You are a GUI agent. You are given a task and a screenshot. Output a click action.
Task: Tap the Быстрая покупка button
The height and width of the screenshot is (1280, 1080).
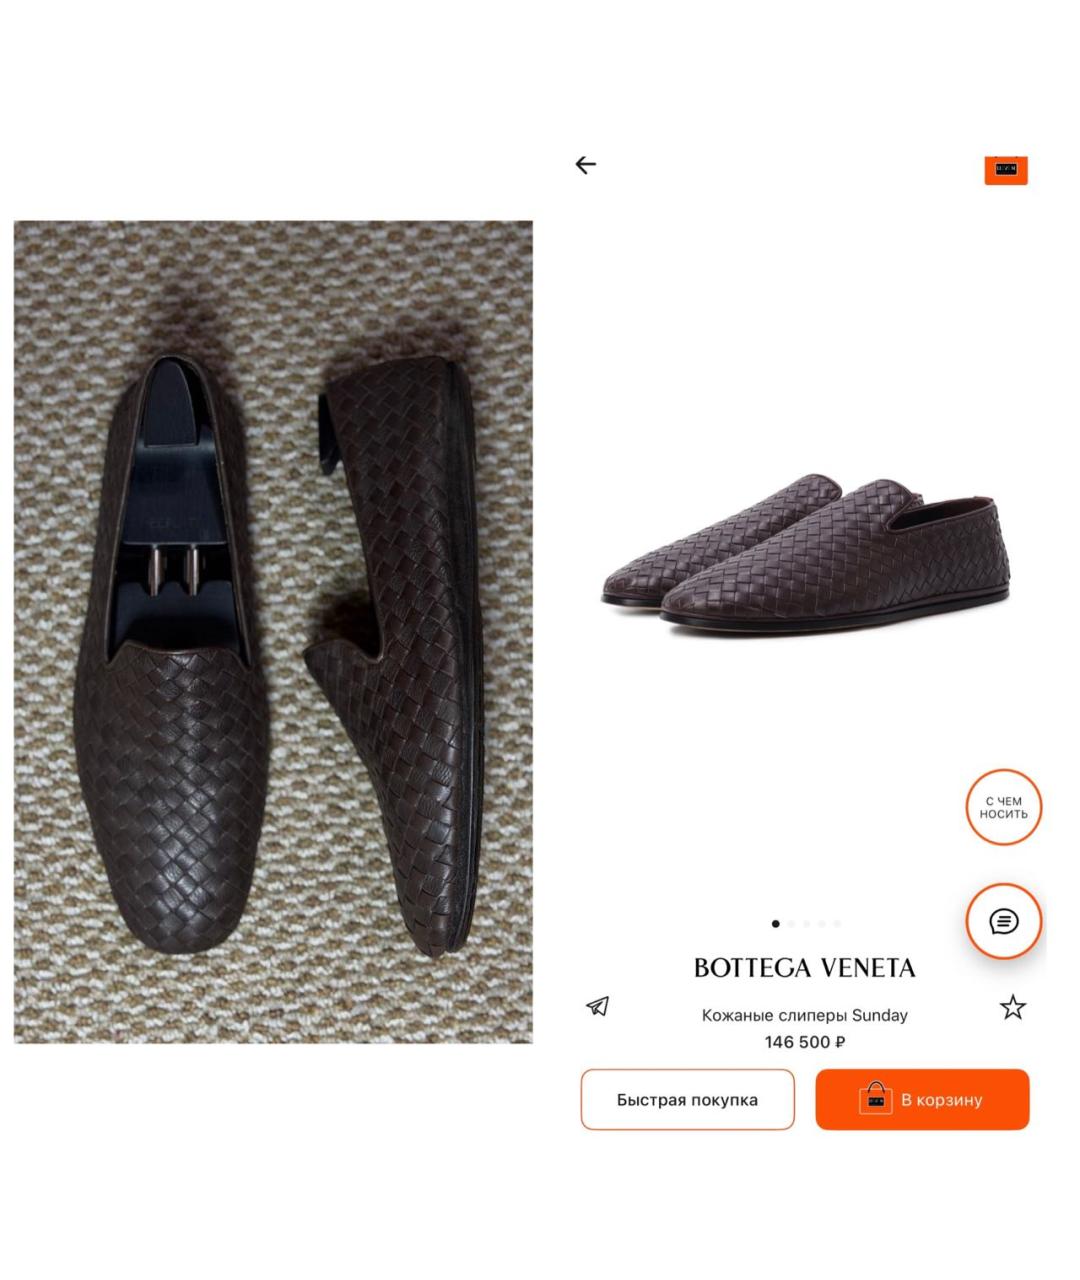coord(688,1098)
